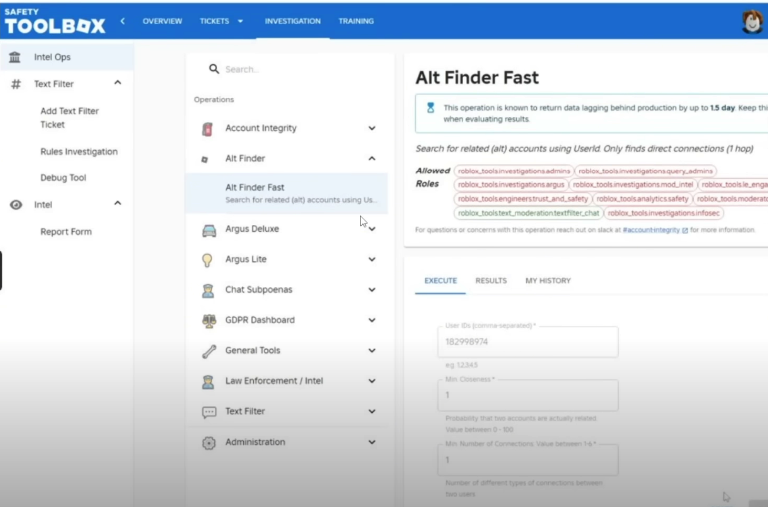The width and height of the screenshot is (768, 507).
Task: Go to the Overview tab
Action: tap(162, 21)
